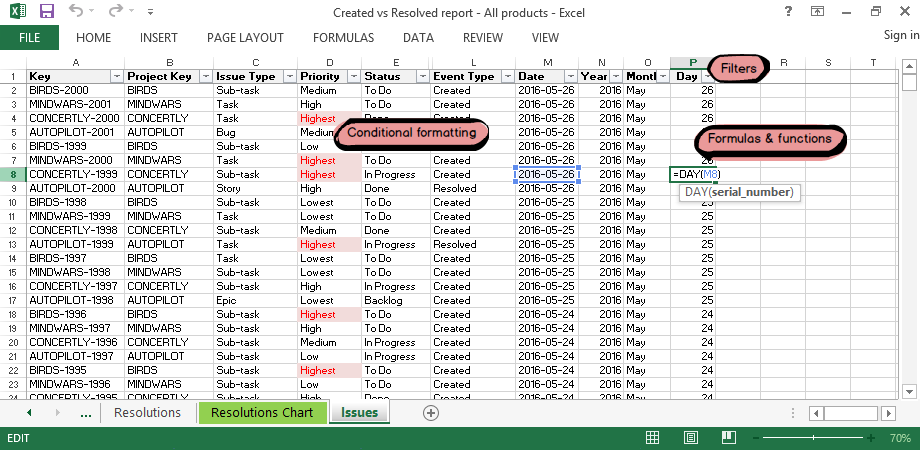The image size is (920, 450).
Task: Click the 70% zoom level
Action: [x=900, y=438]
